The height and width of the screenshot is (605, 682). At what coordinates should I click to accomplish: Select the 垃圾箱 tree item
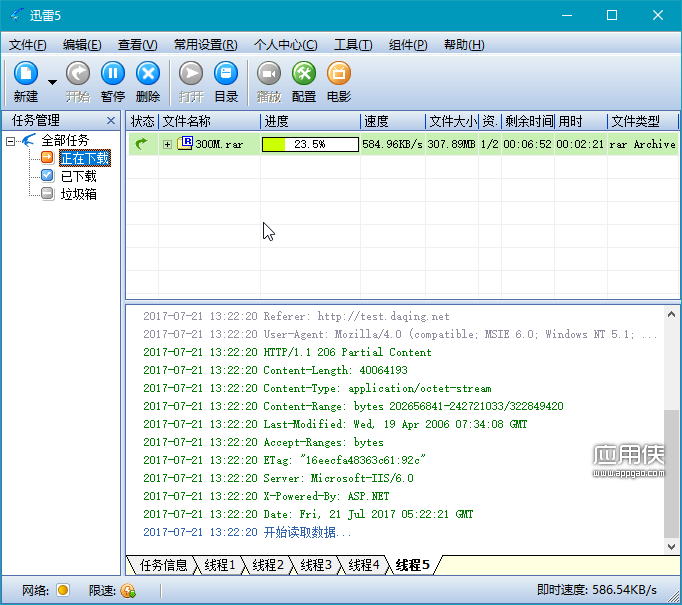click(78, 194)
